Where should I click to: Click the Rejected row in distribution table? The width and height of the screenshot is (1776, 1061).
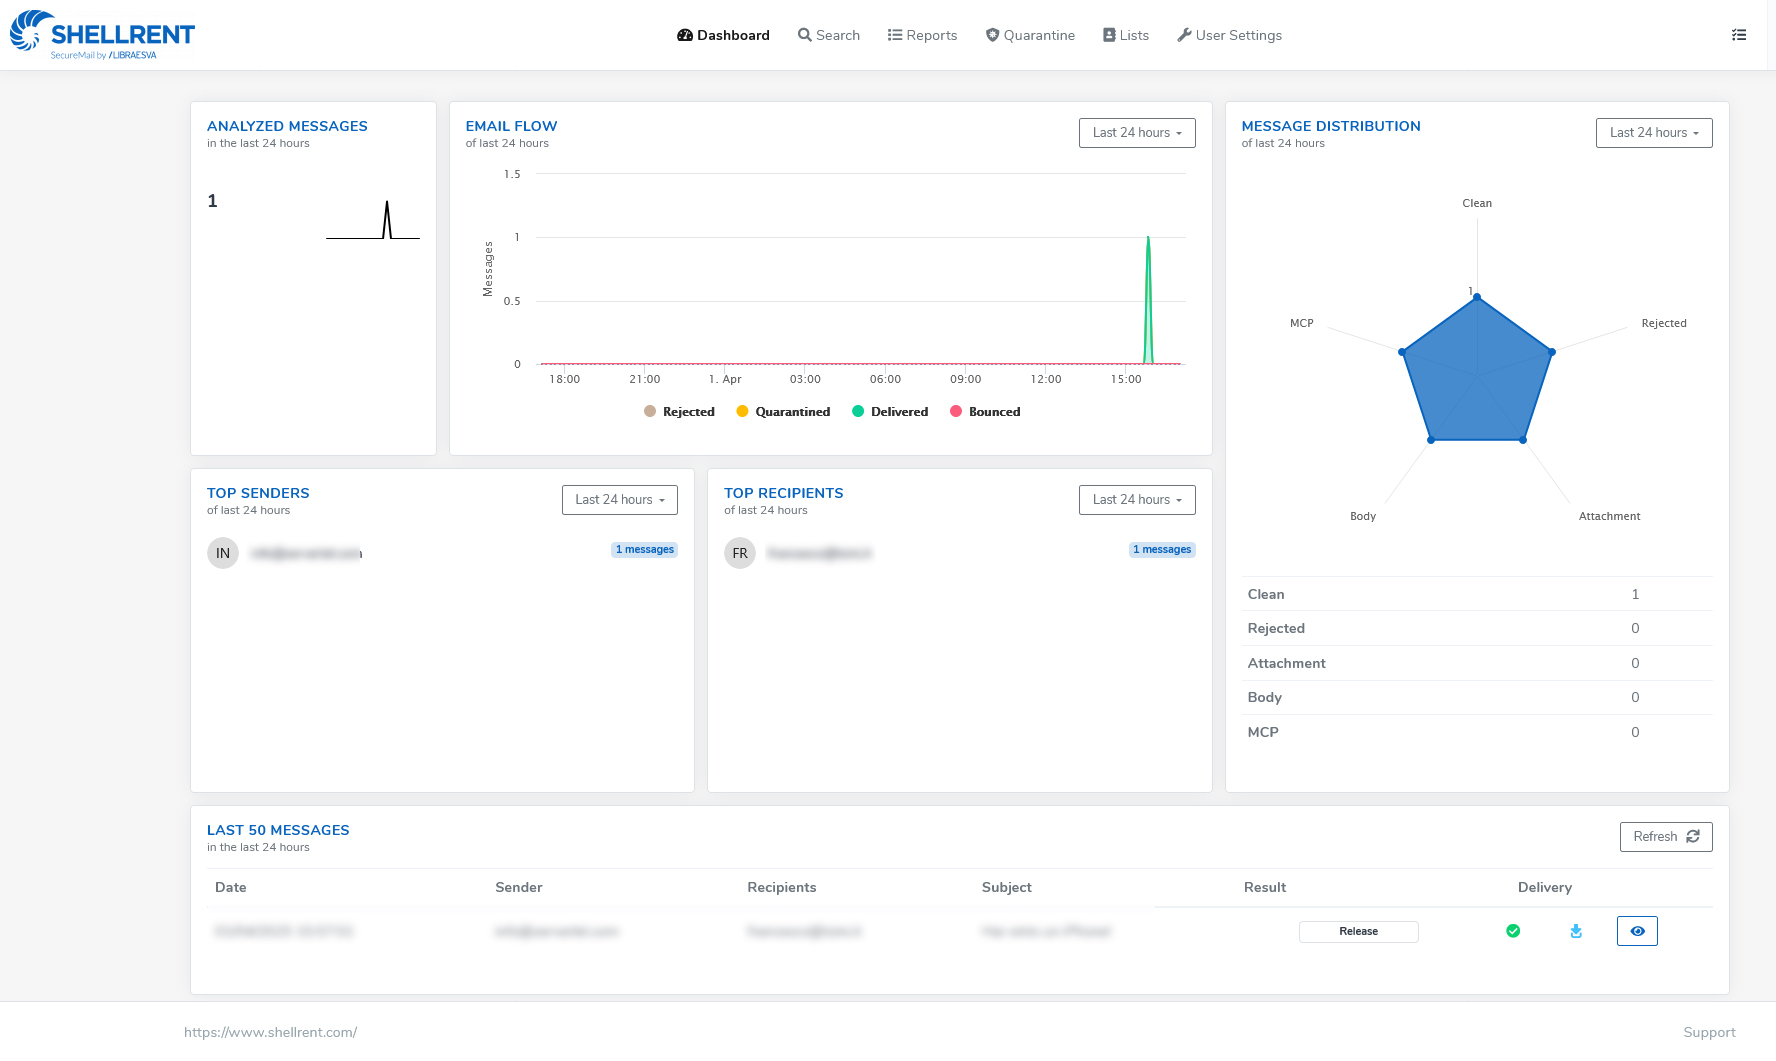[1477, 629]
